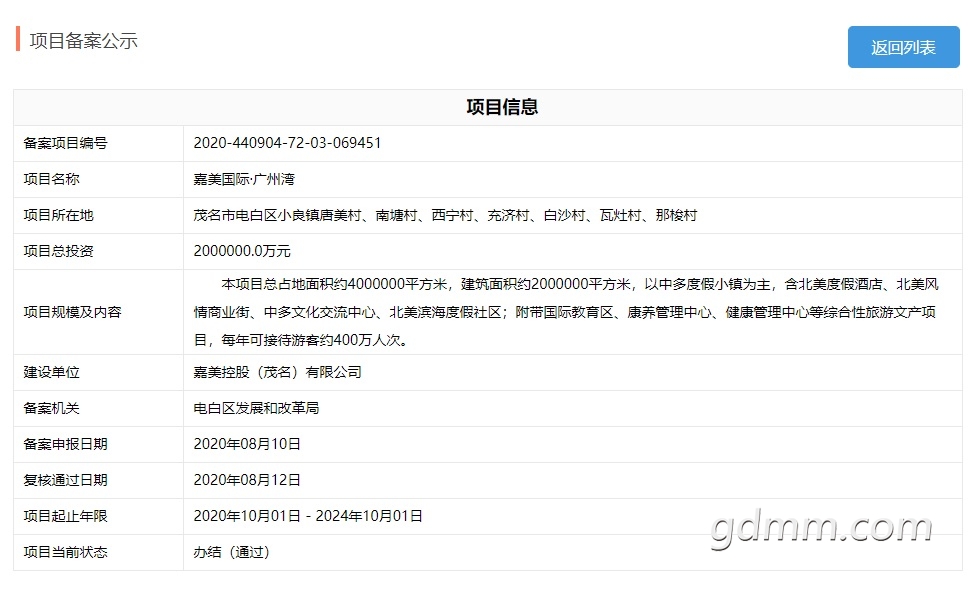
Task: Click the 项目总投资 label
Action: click(x=58, y=251)
